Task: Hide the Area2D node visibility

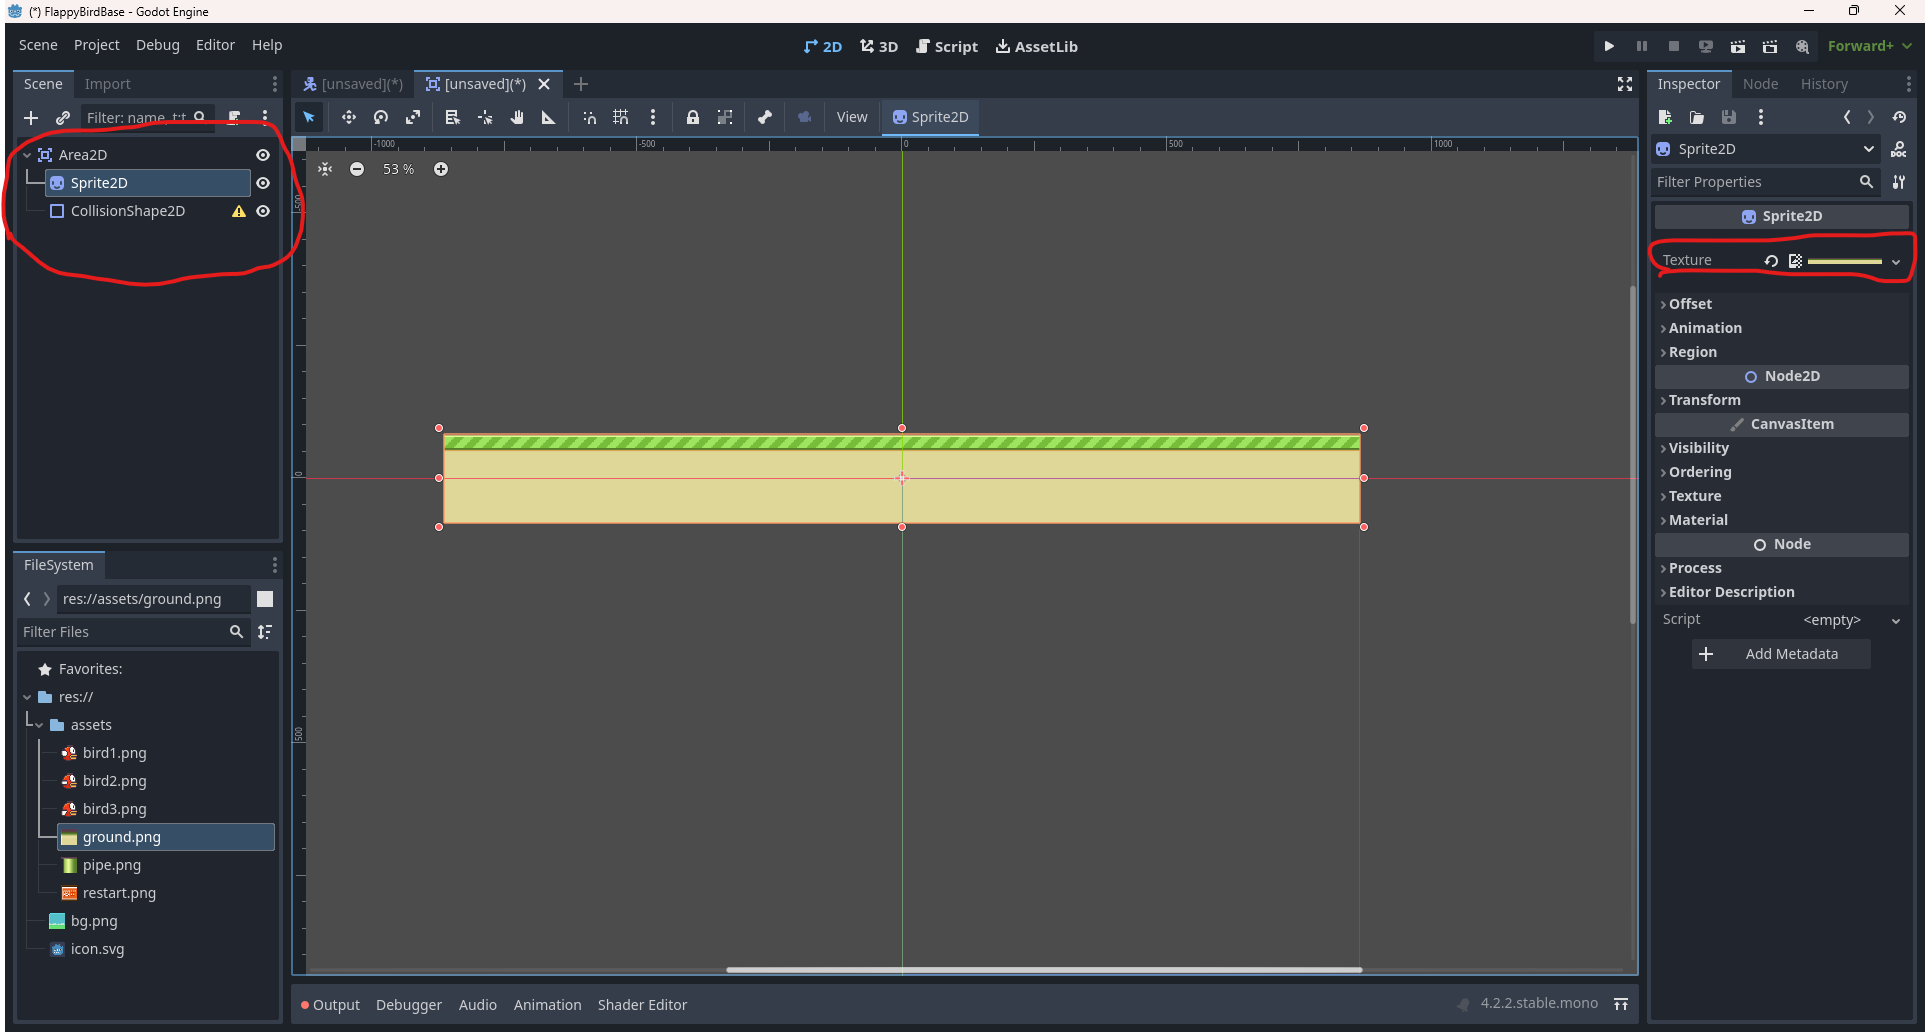Action: [x=263, y=155]
